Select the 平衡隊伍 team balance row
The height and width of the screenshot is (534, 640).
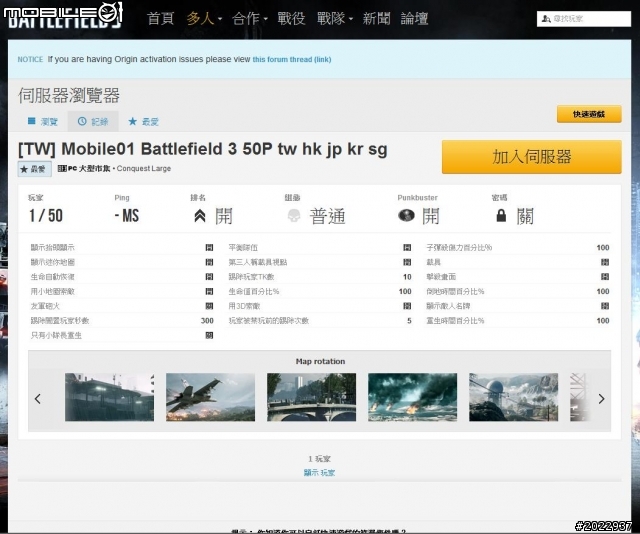[x=320, y=247]
